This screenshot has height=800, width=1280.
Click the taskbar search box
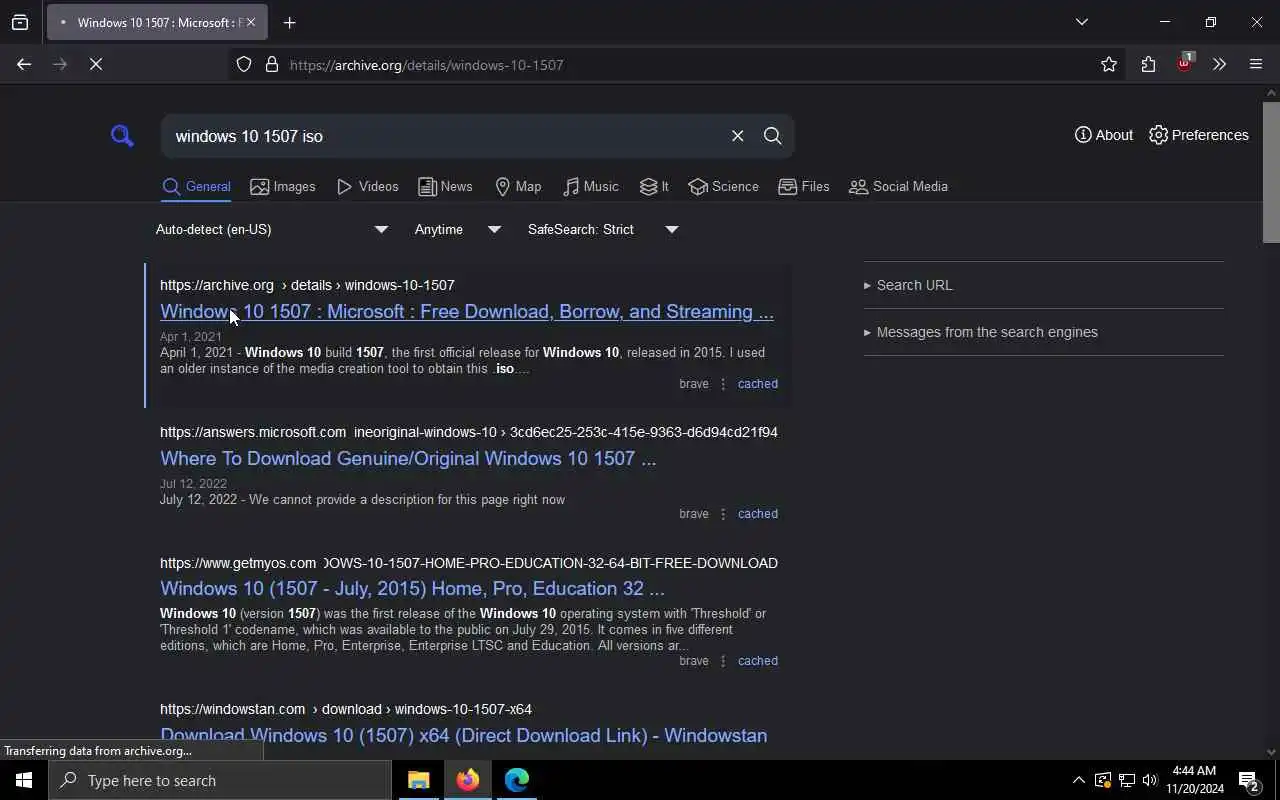tap(220, 780)
